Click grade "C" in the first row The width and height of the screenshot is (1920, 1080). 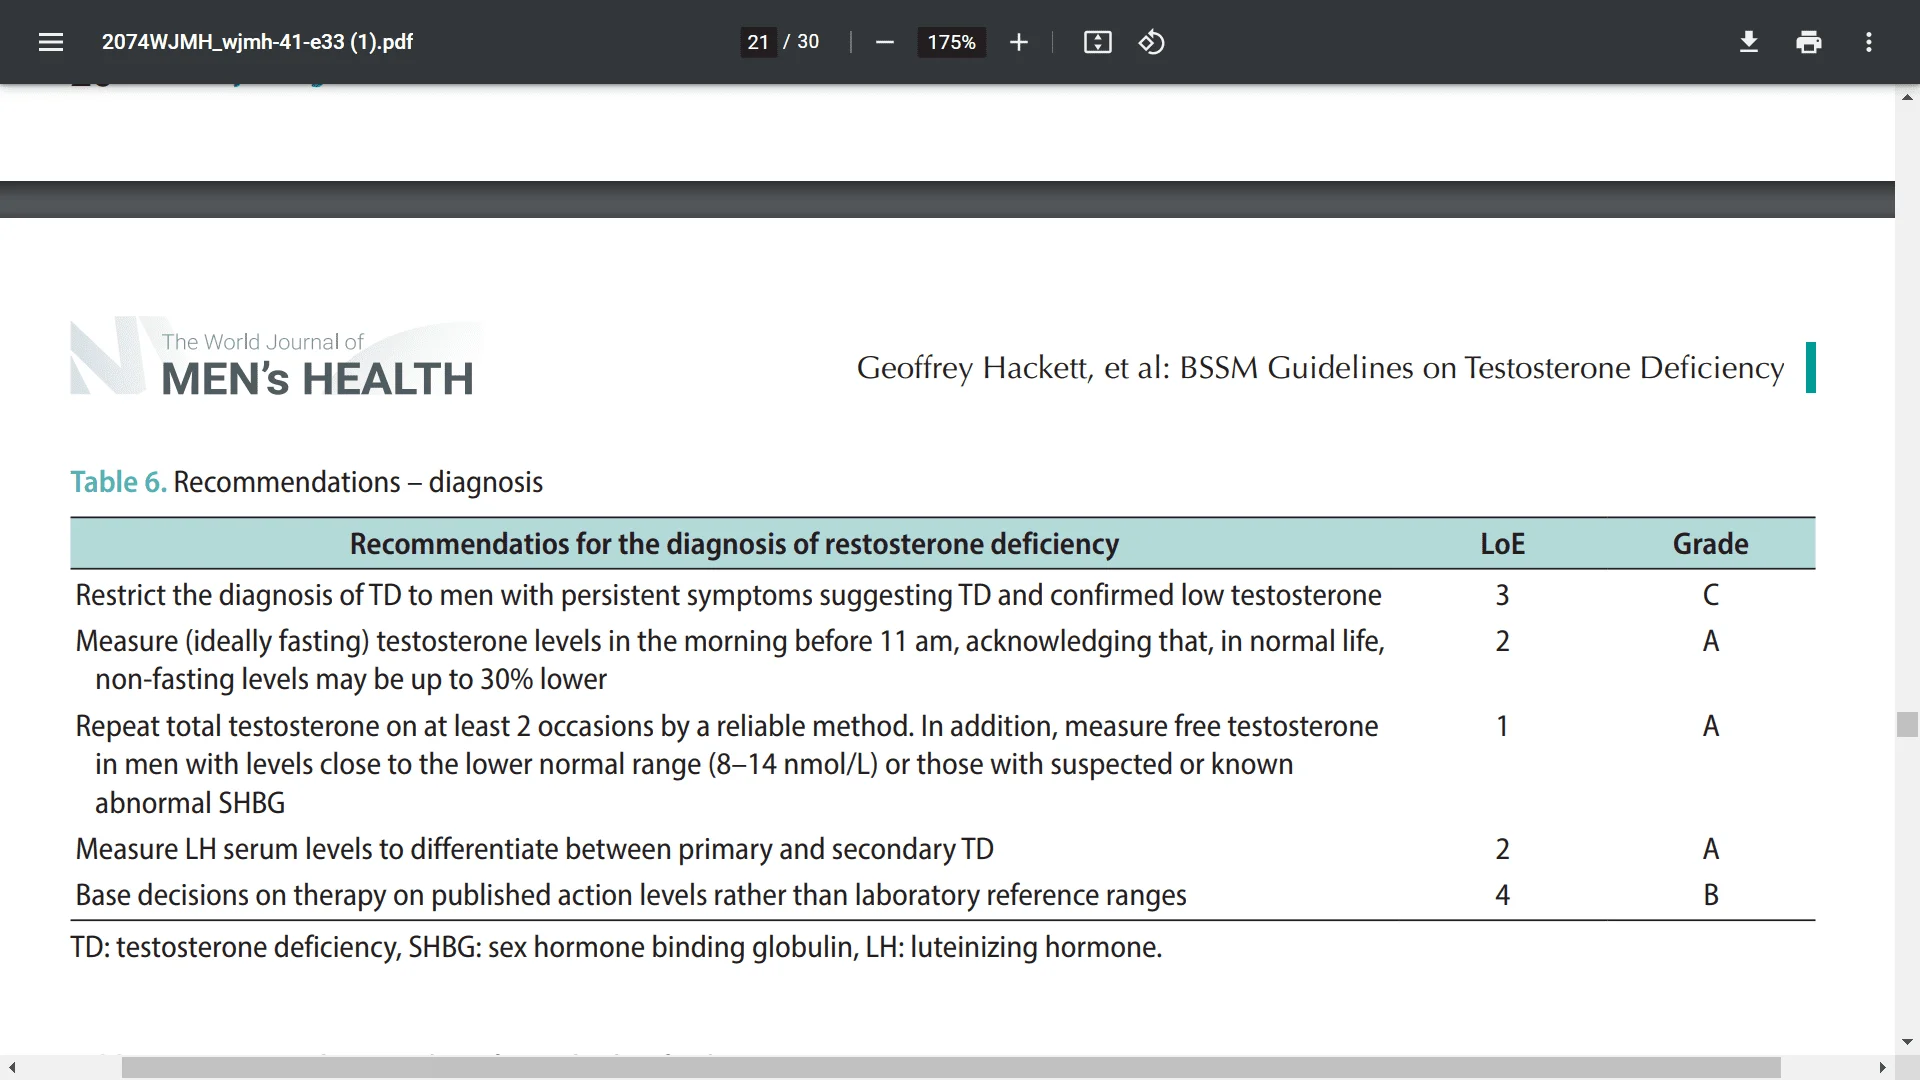pos(1711,595)
